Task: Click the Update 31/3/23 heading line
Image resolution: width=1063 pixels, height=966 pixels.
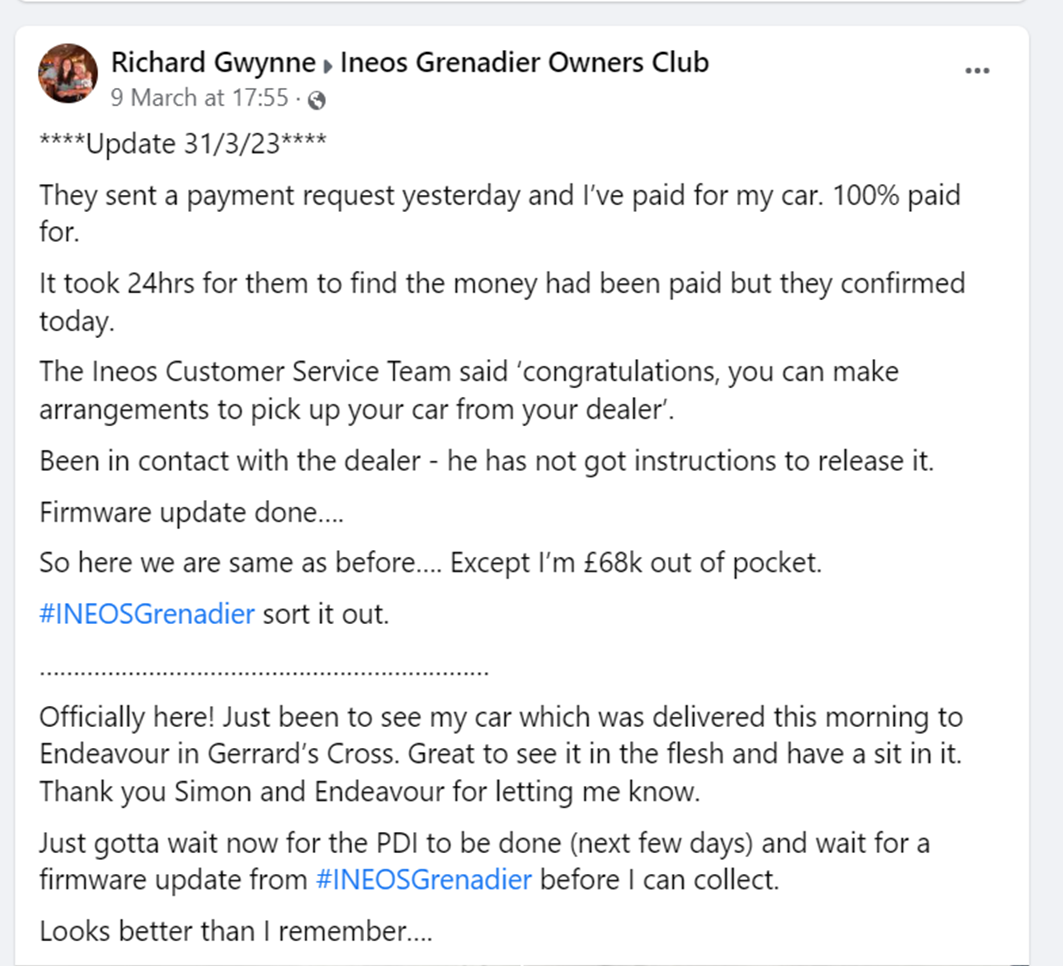Action: pos(183,144)
